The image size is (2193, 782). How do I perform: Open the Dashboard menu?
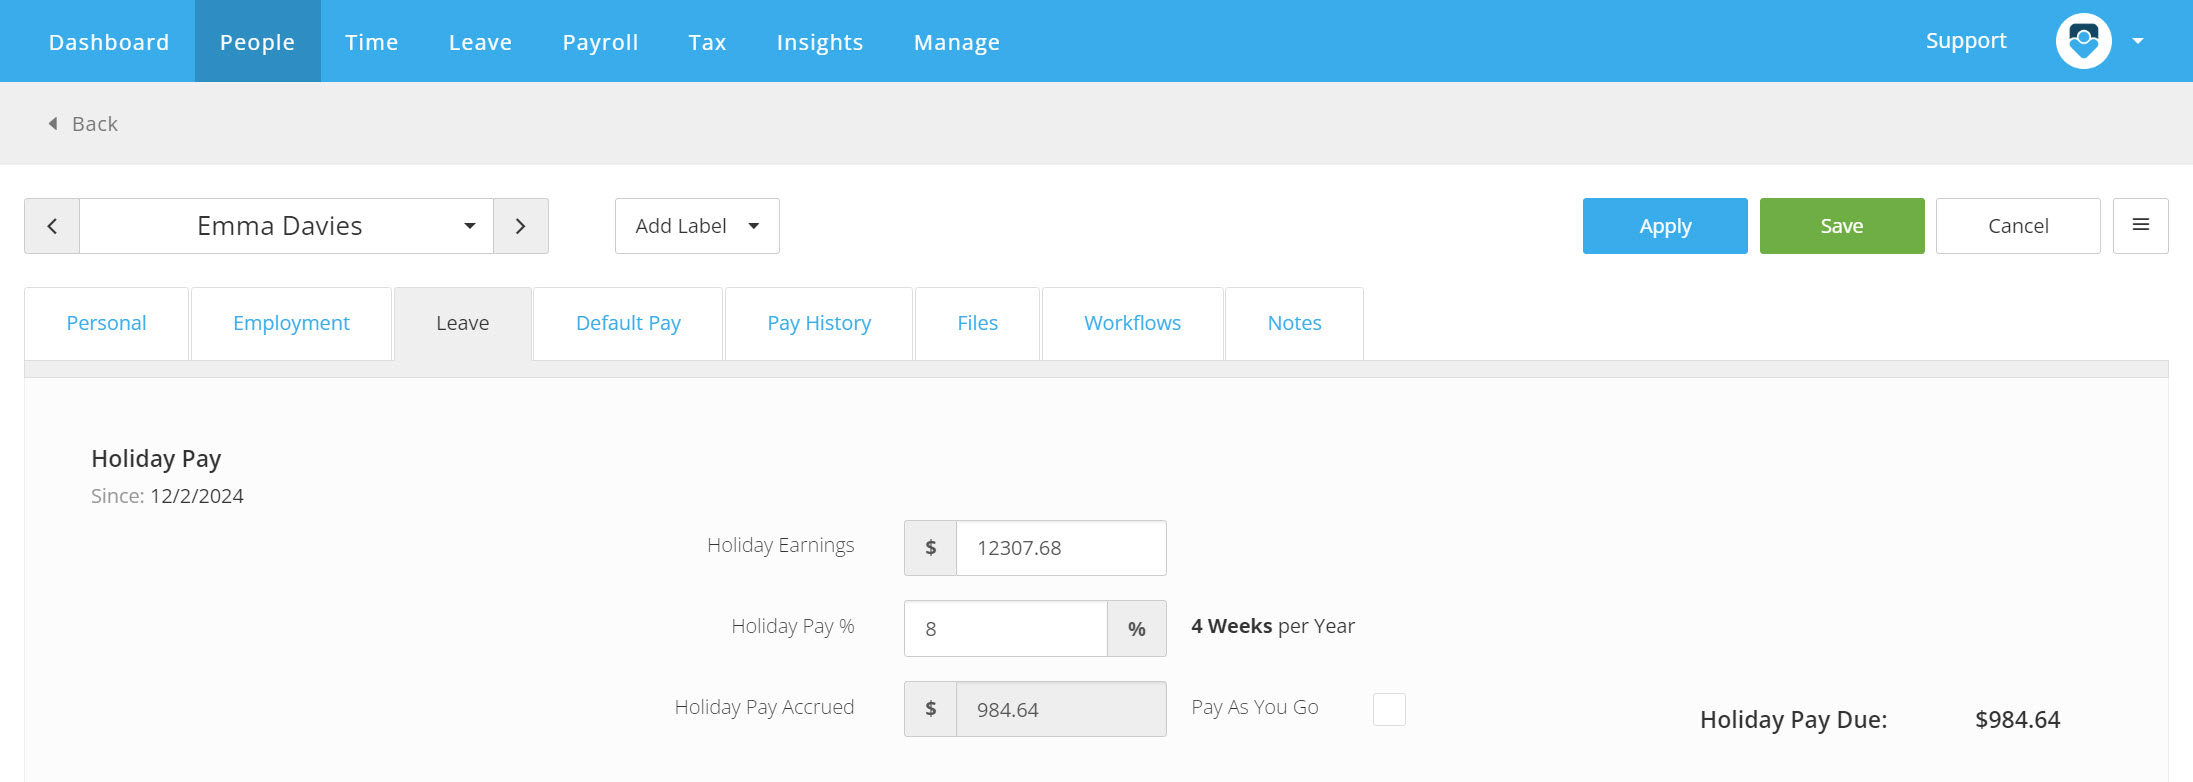point(109,42)
